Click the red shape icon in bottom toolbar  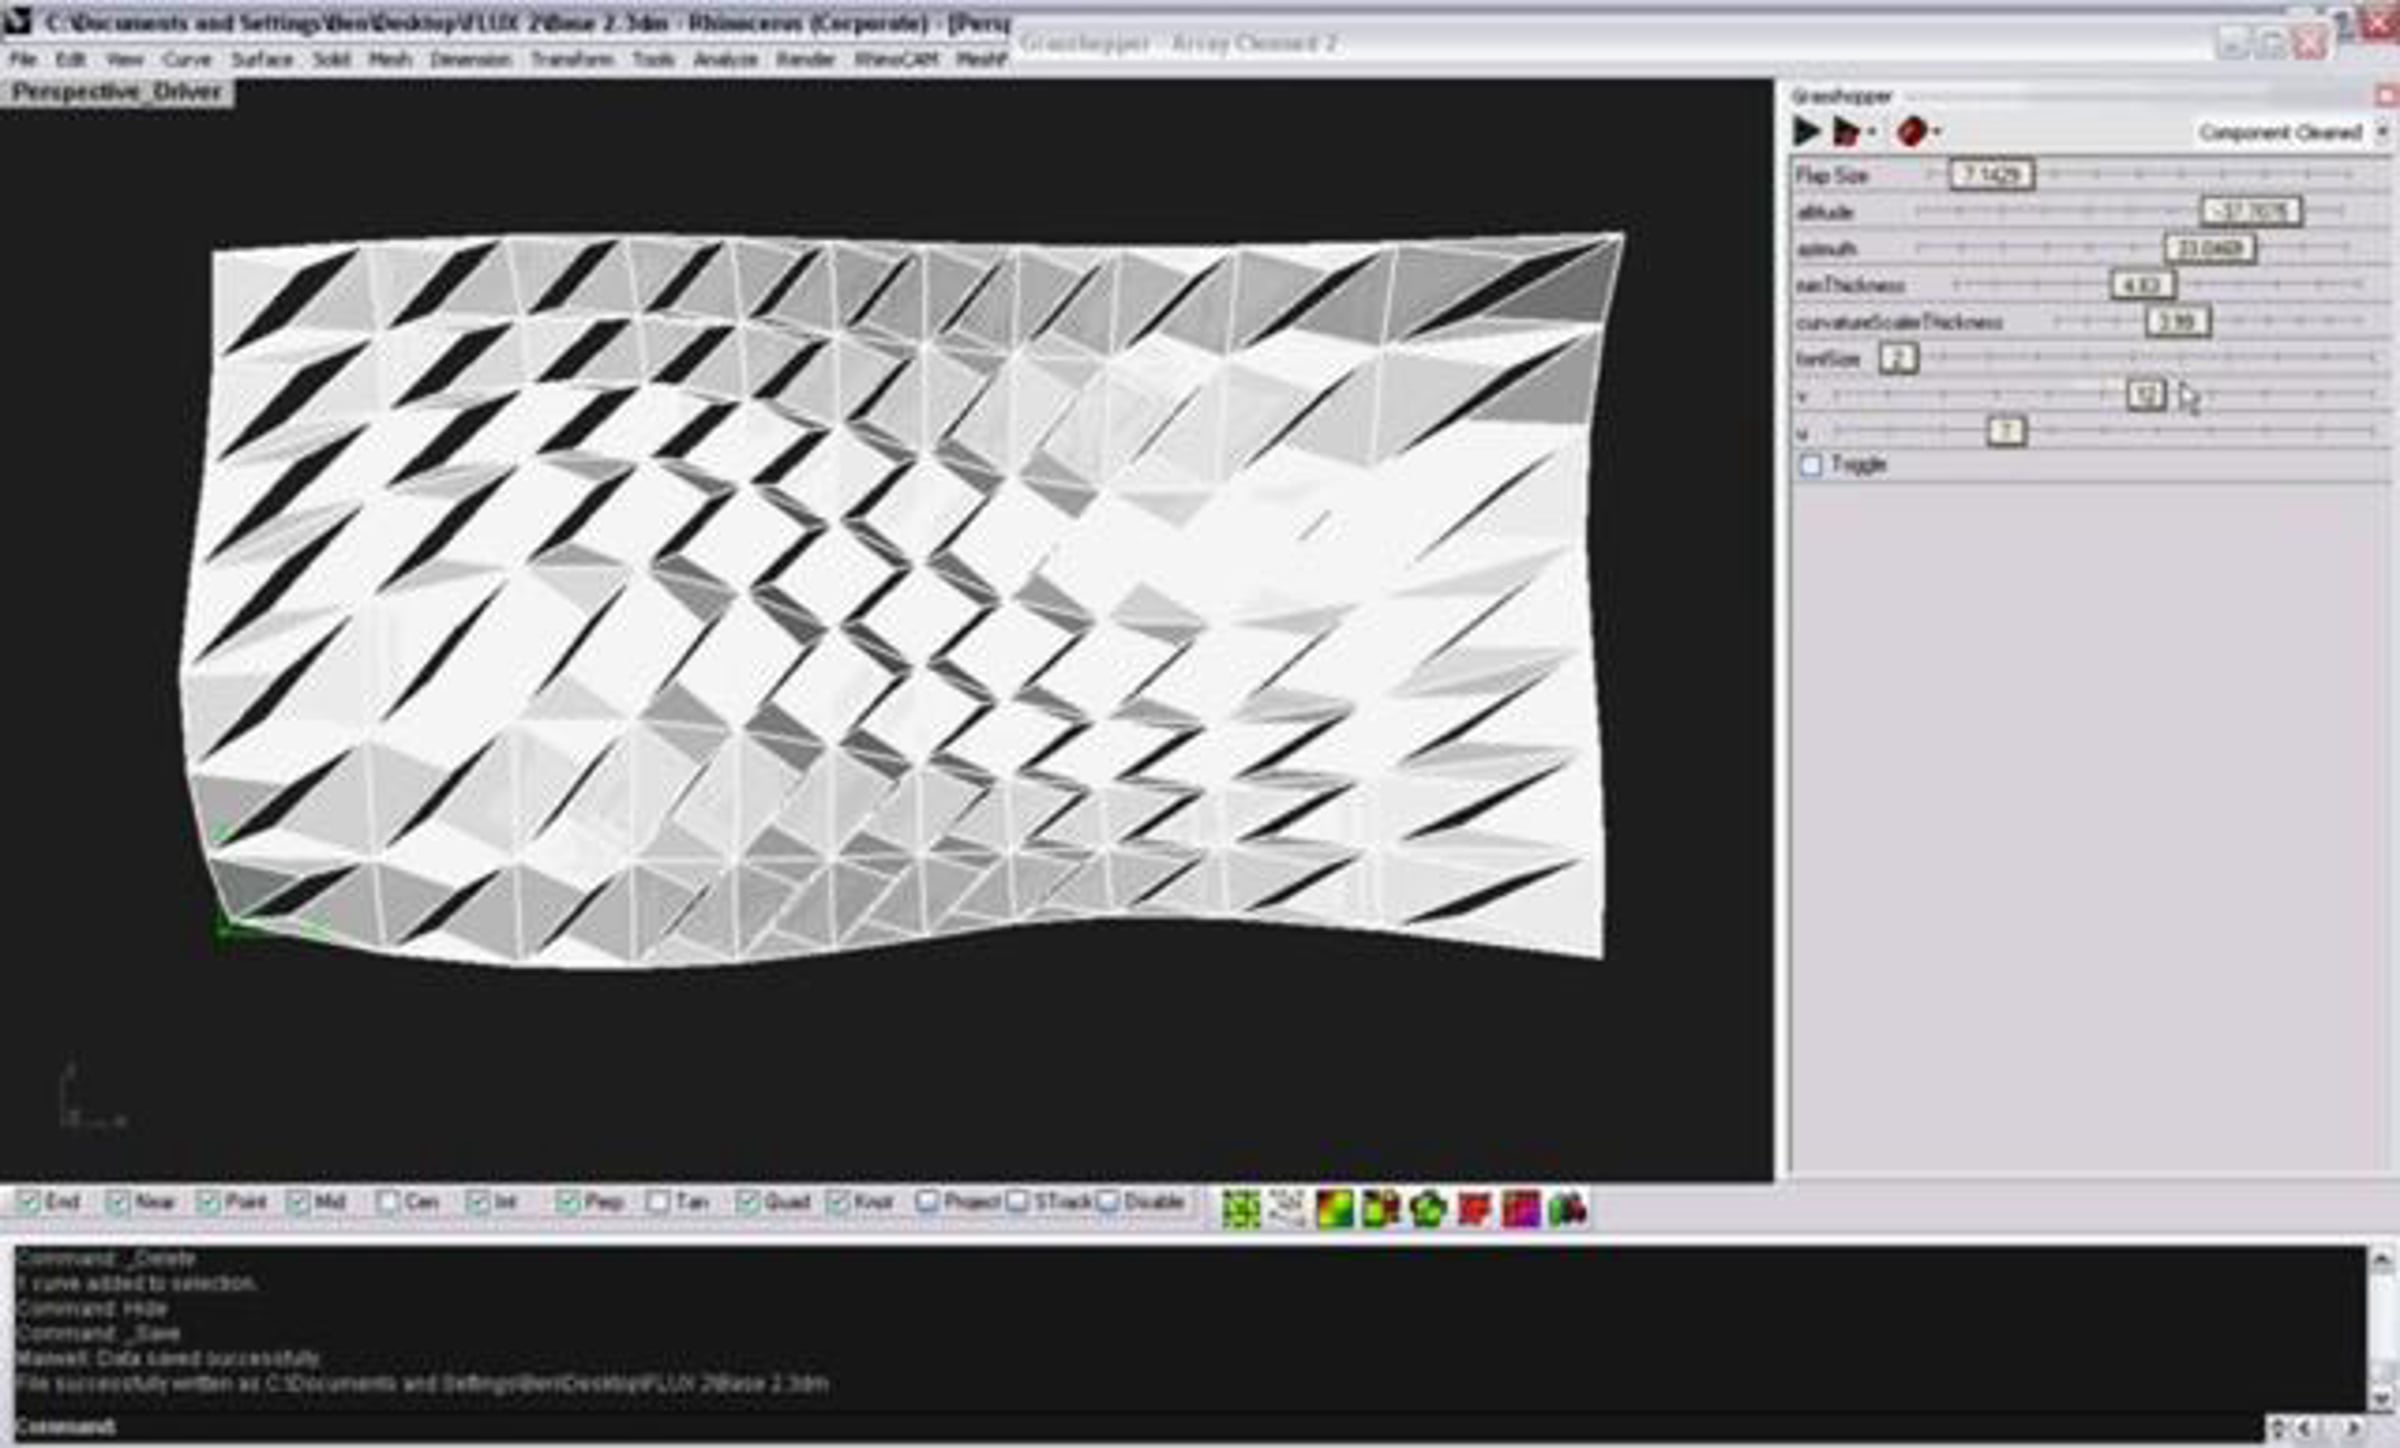1475,1209
